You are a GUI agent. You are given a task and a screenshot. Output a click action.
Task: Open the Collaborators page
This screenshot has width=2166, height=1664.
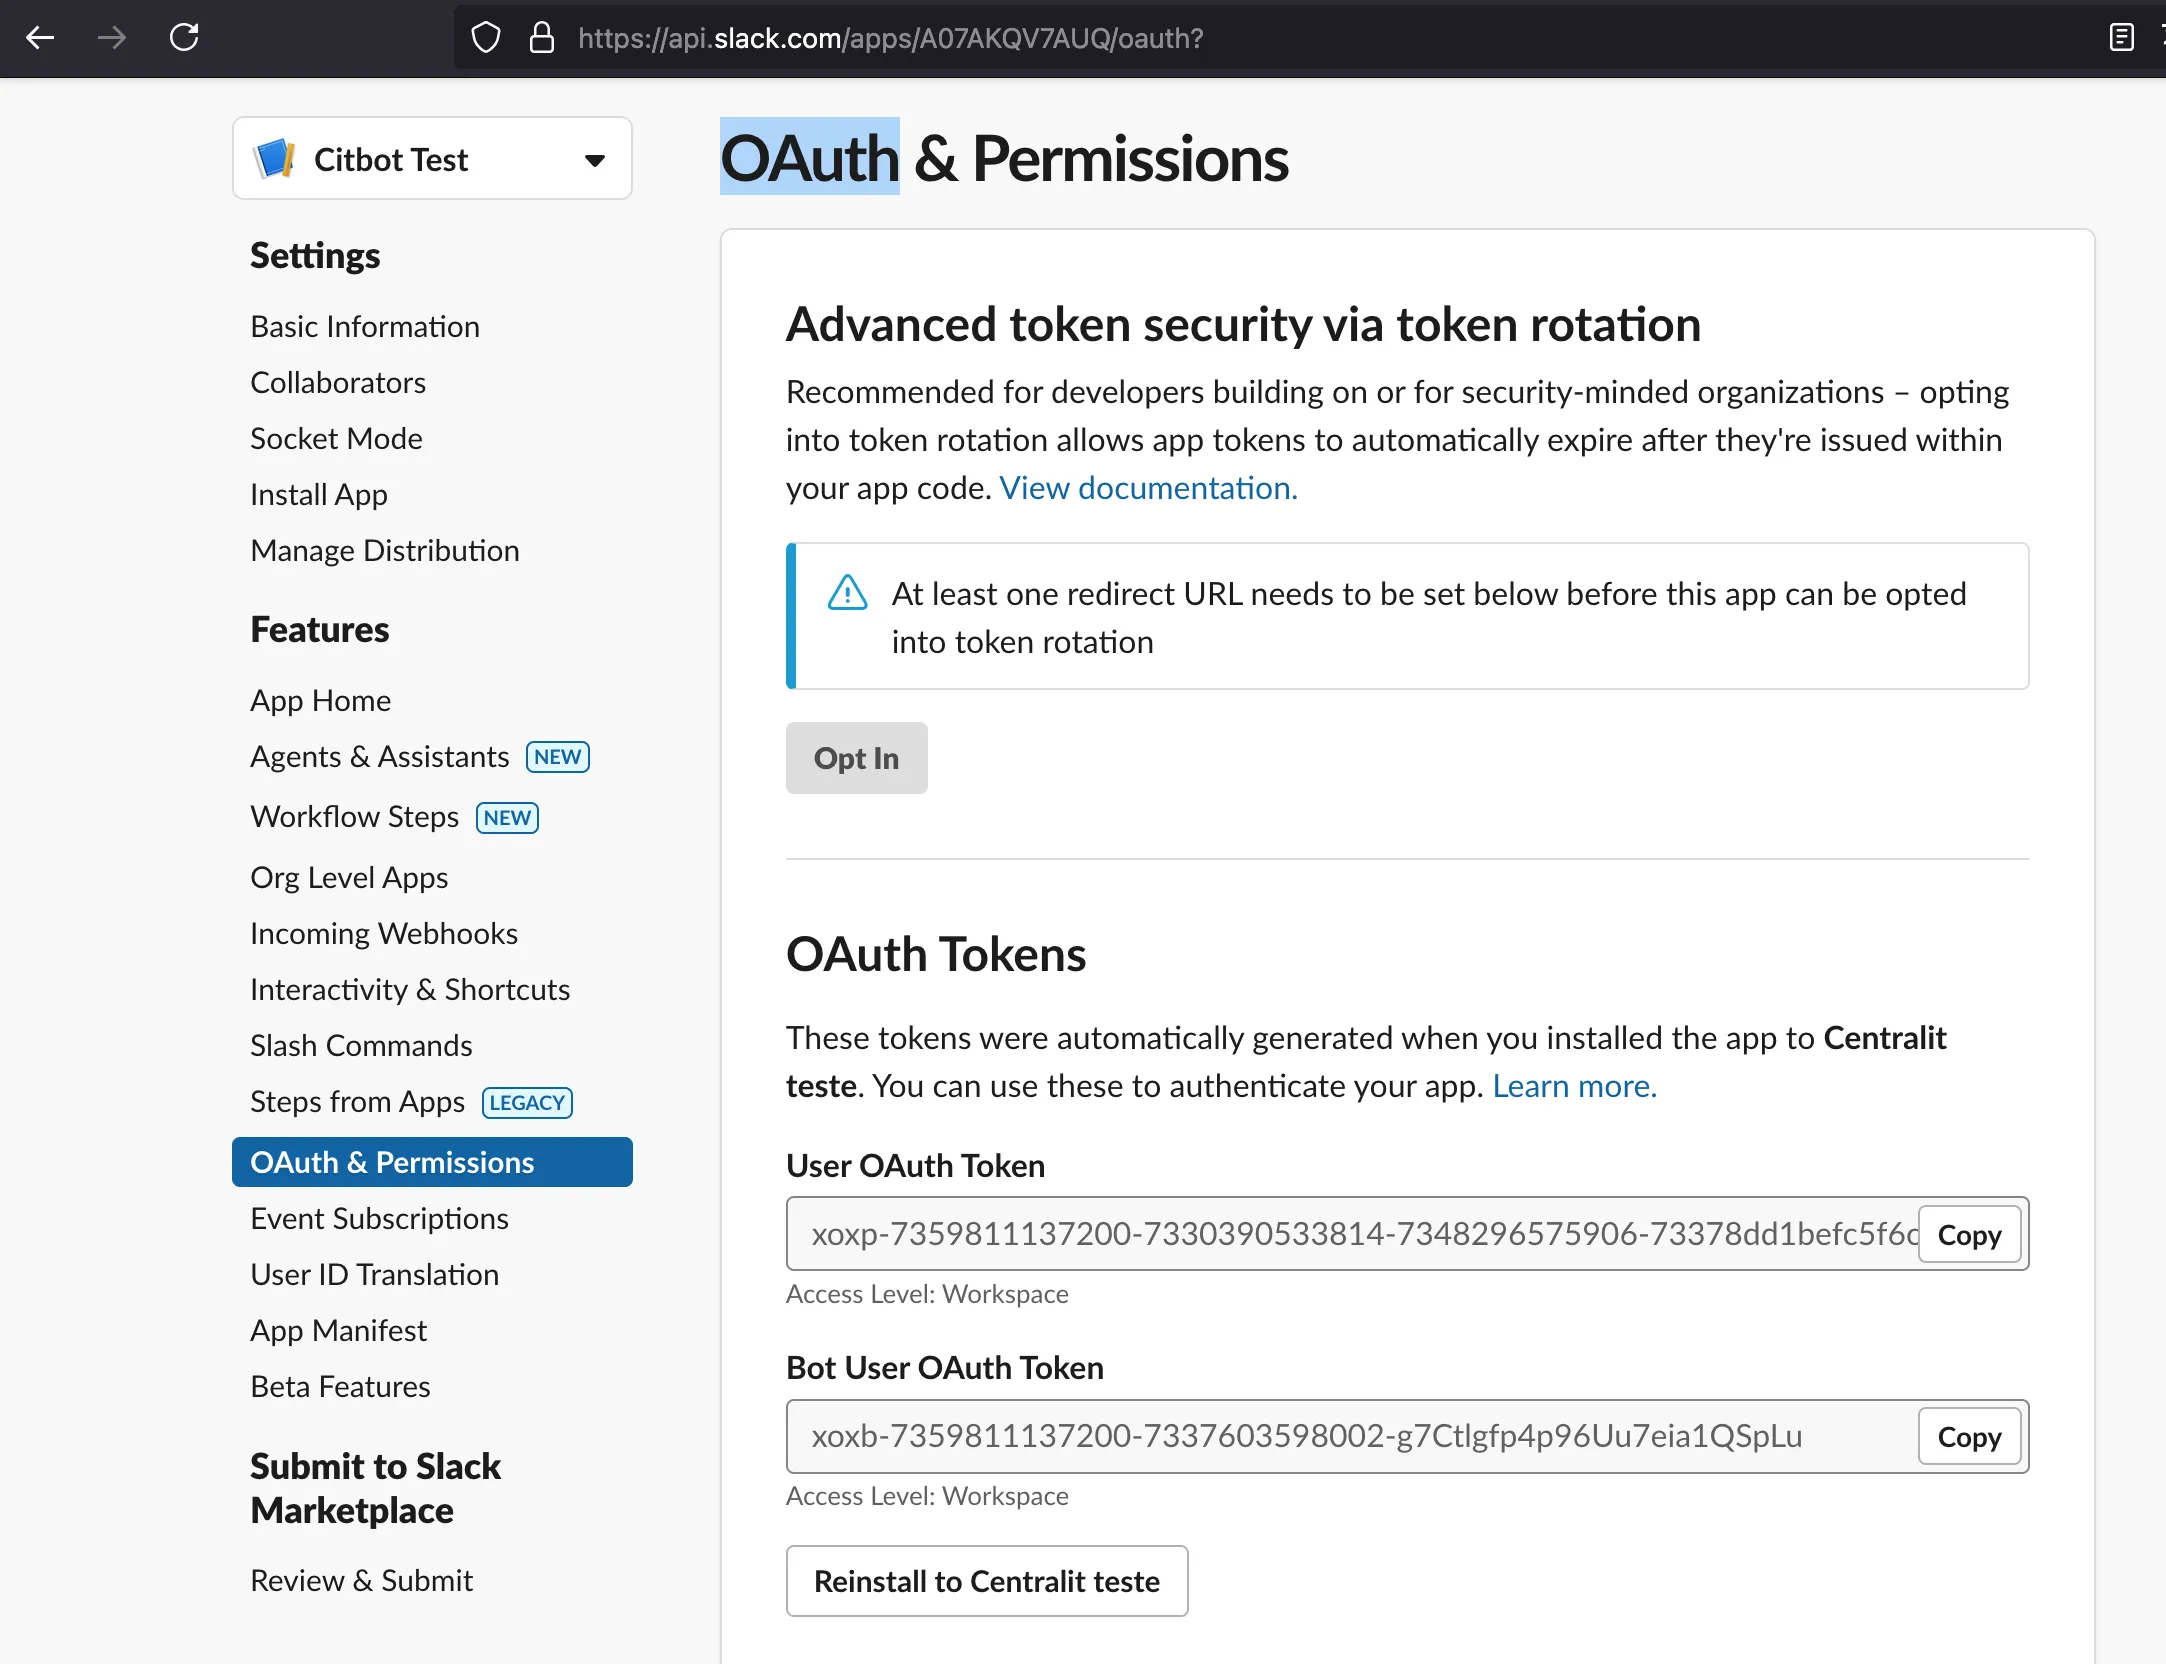(x=338, y=383)
